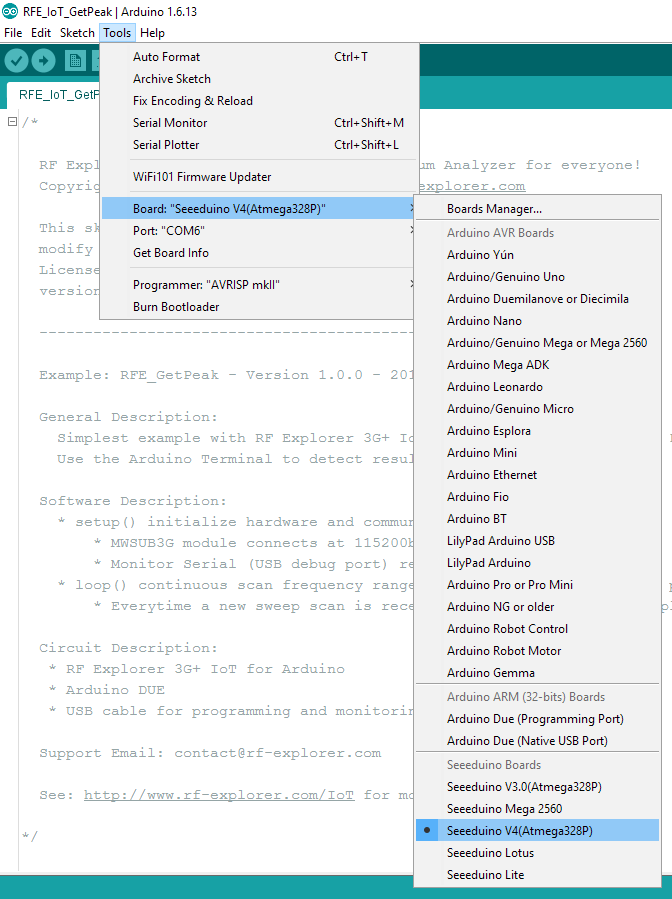Image resolution: width=672 pixels, height=899 pixels.
Task: Expand the Port COM6 submenu
Action: [257, 230]
